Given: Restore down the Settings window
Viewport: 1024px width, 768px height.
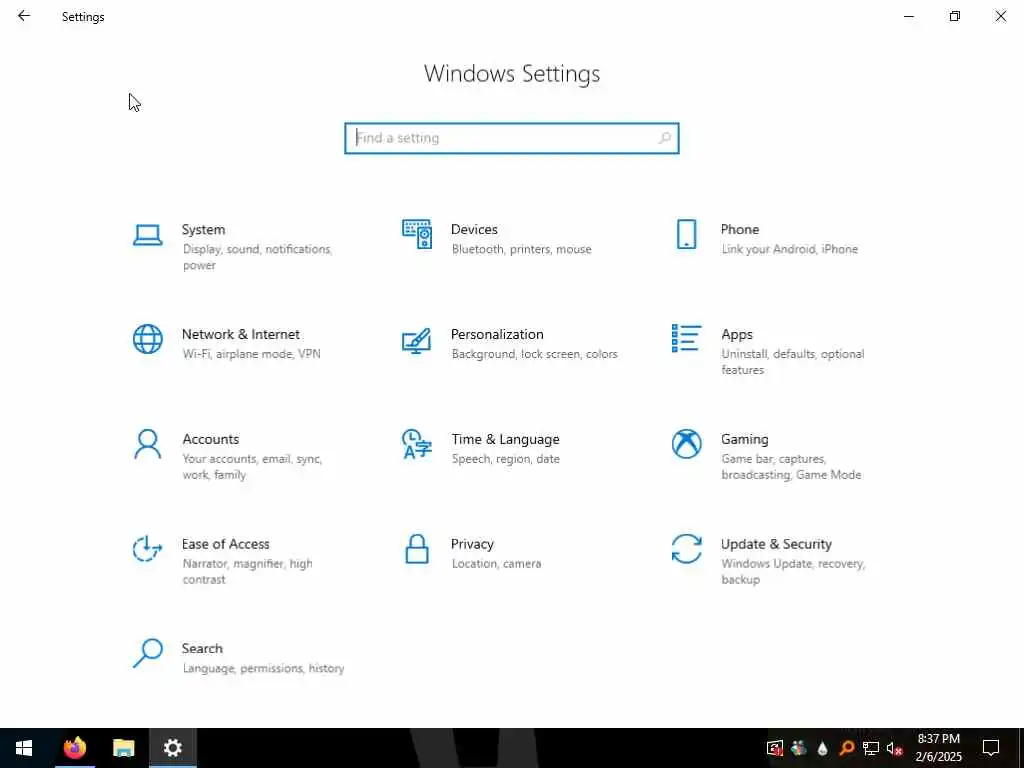Looking at the screenshot, I should tap(955, 16).
